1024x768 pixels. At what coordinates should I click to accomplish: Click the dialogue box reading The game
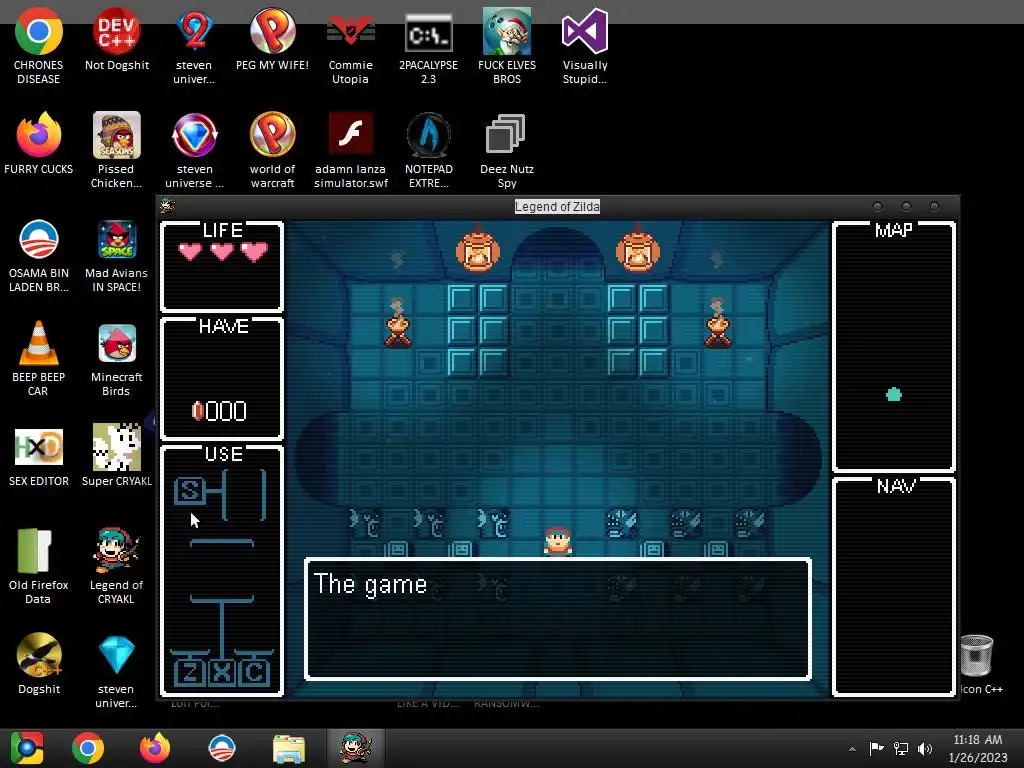[x=558, y=619]
